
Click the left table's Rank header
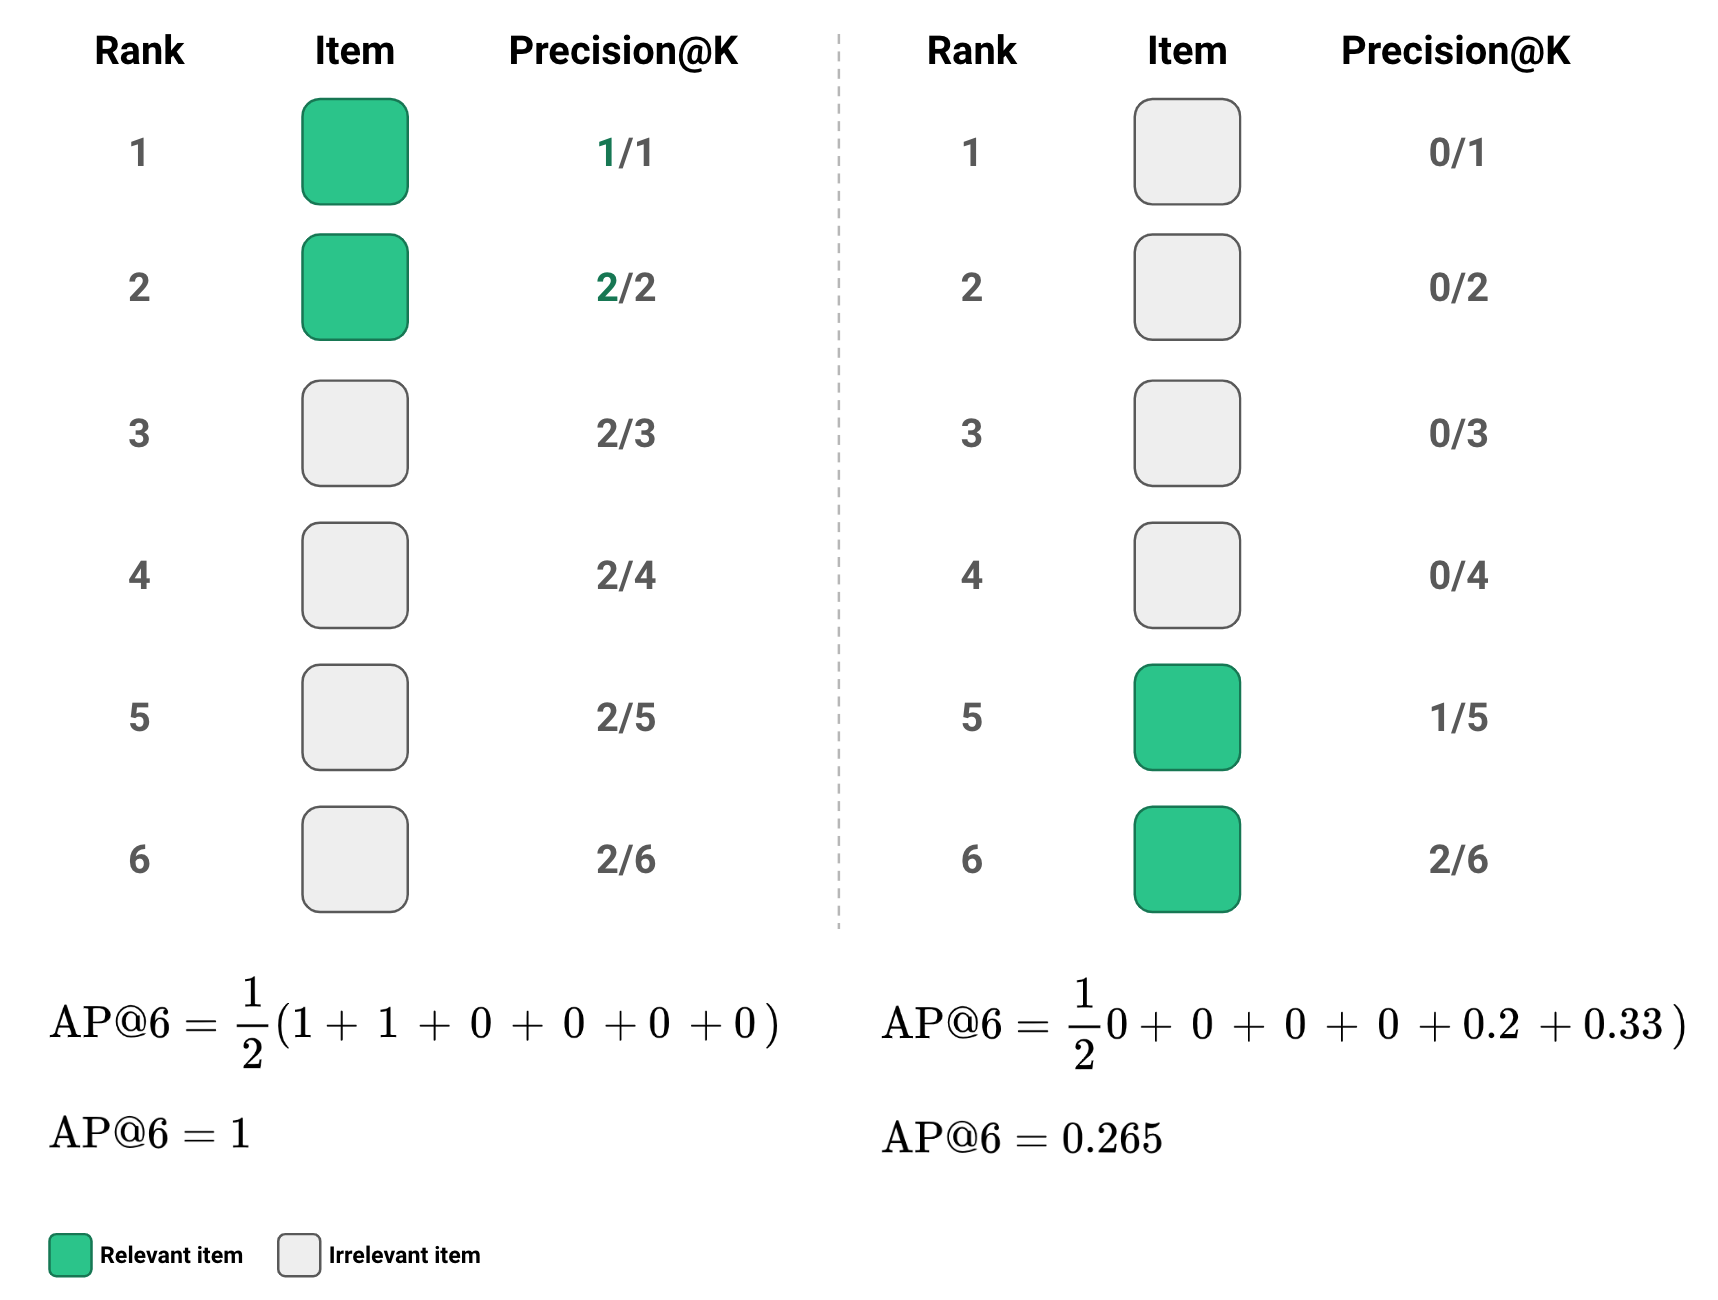139,51
